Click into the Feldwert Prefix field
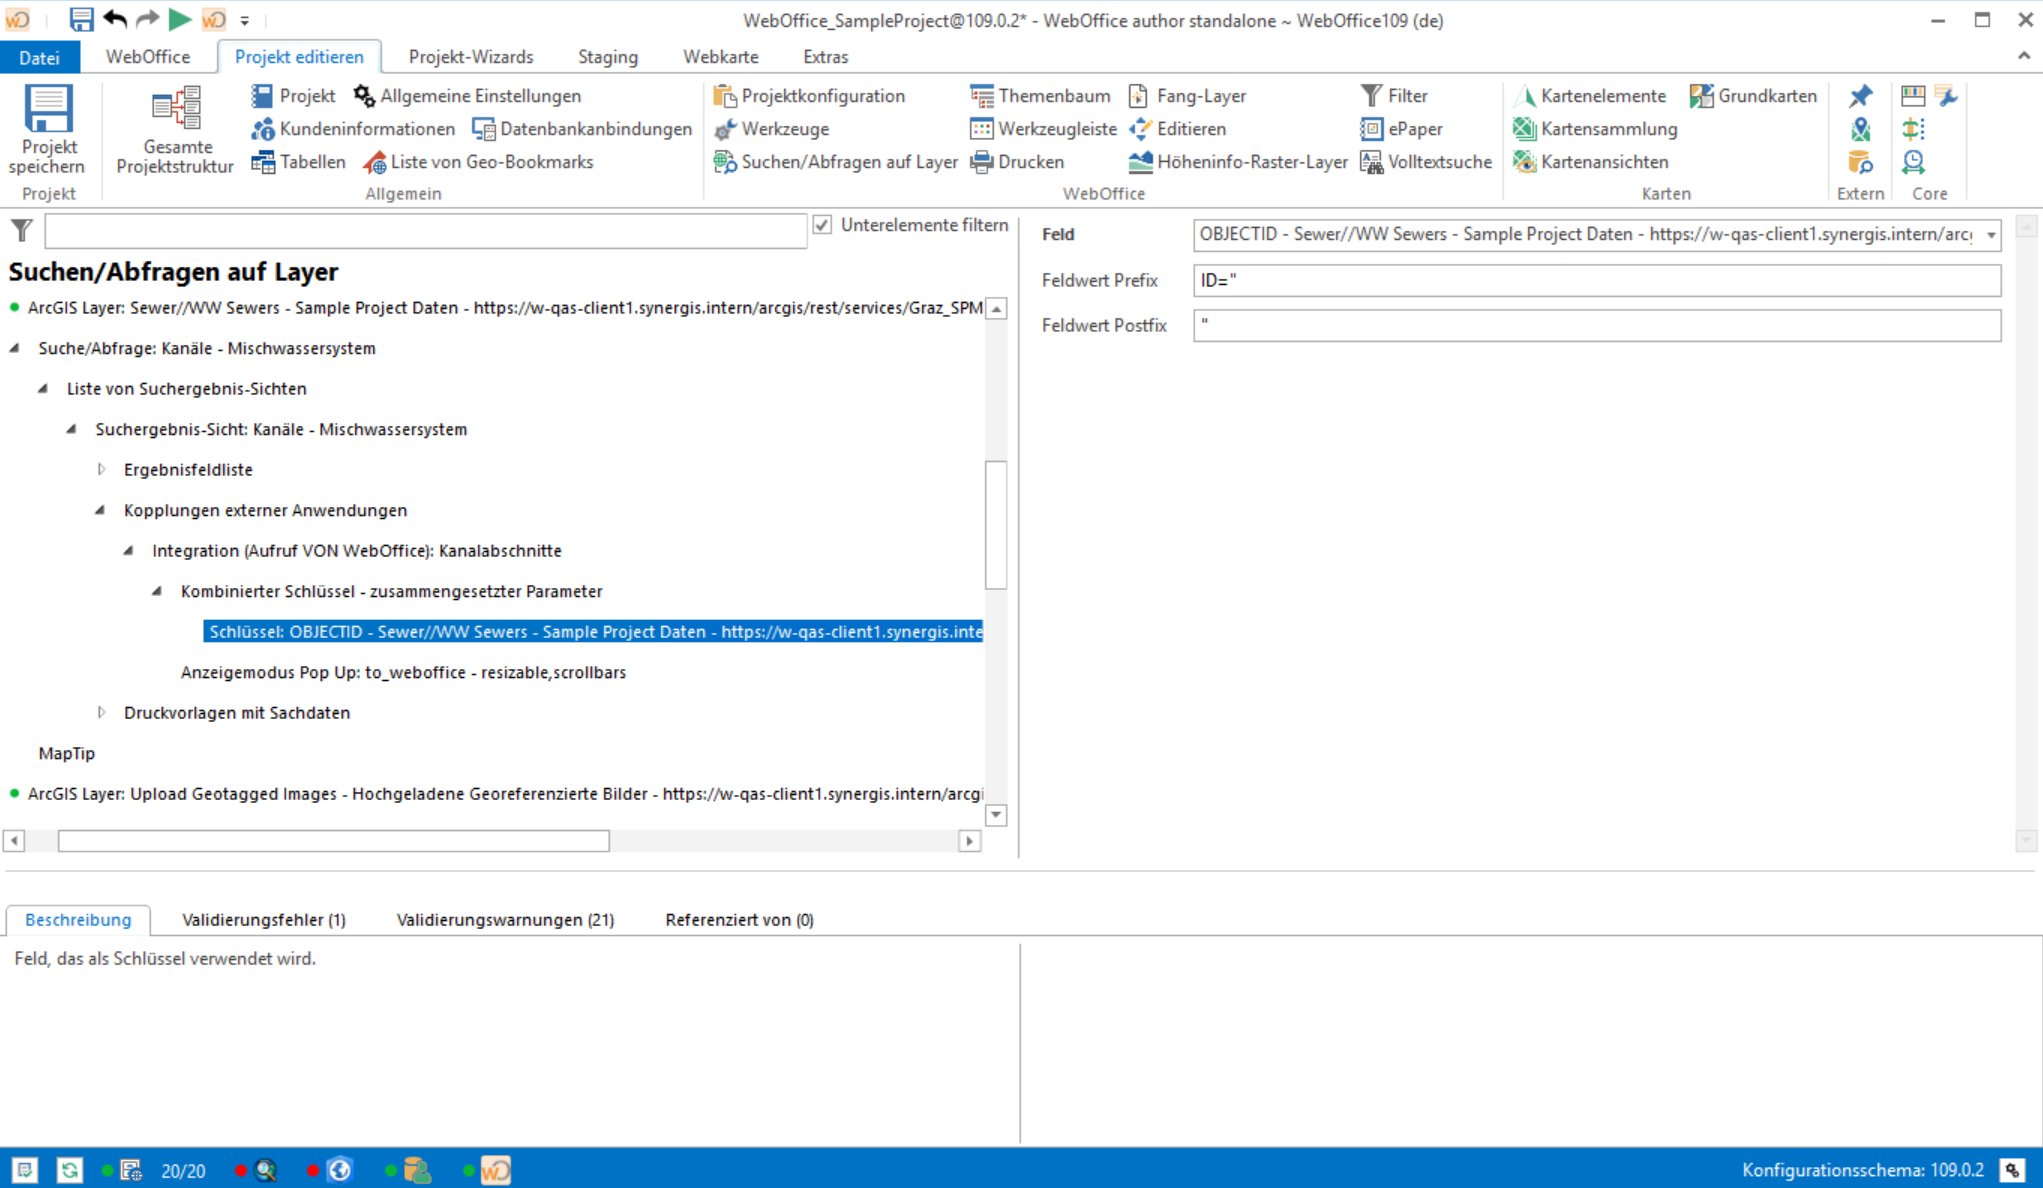This screenshot has width=2043, height=1188. tap(1596, 281)
